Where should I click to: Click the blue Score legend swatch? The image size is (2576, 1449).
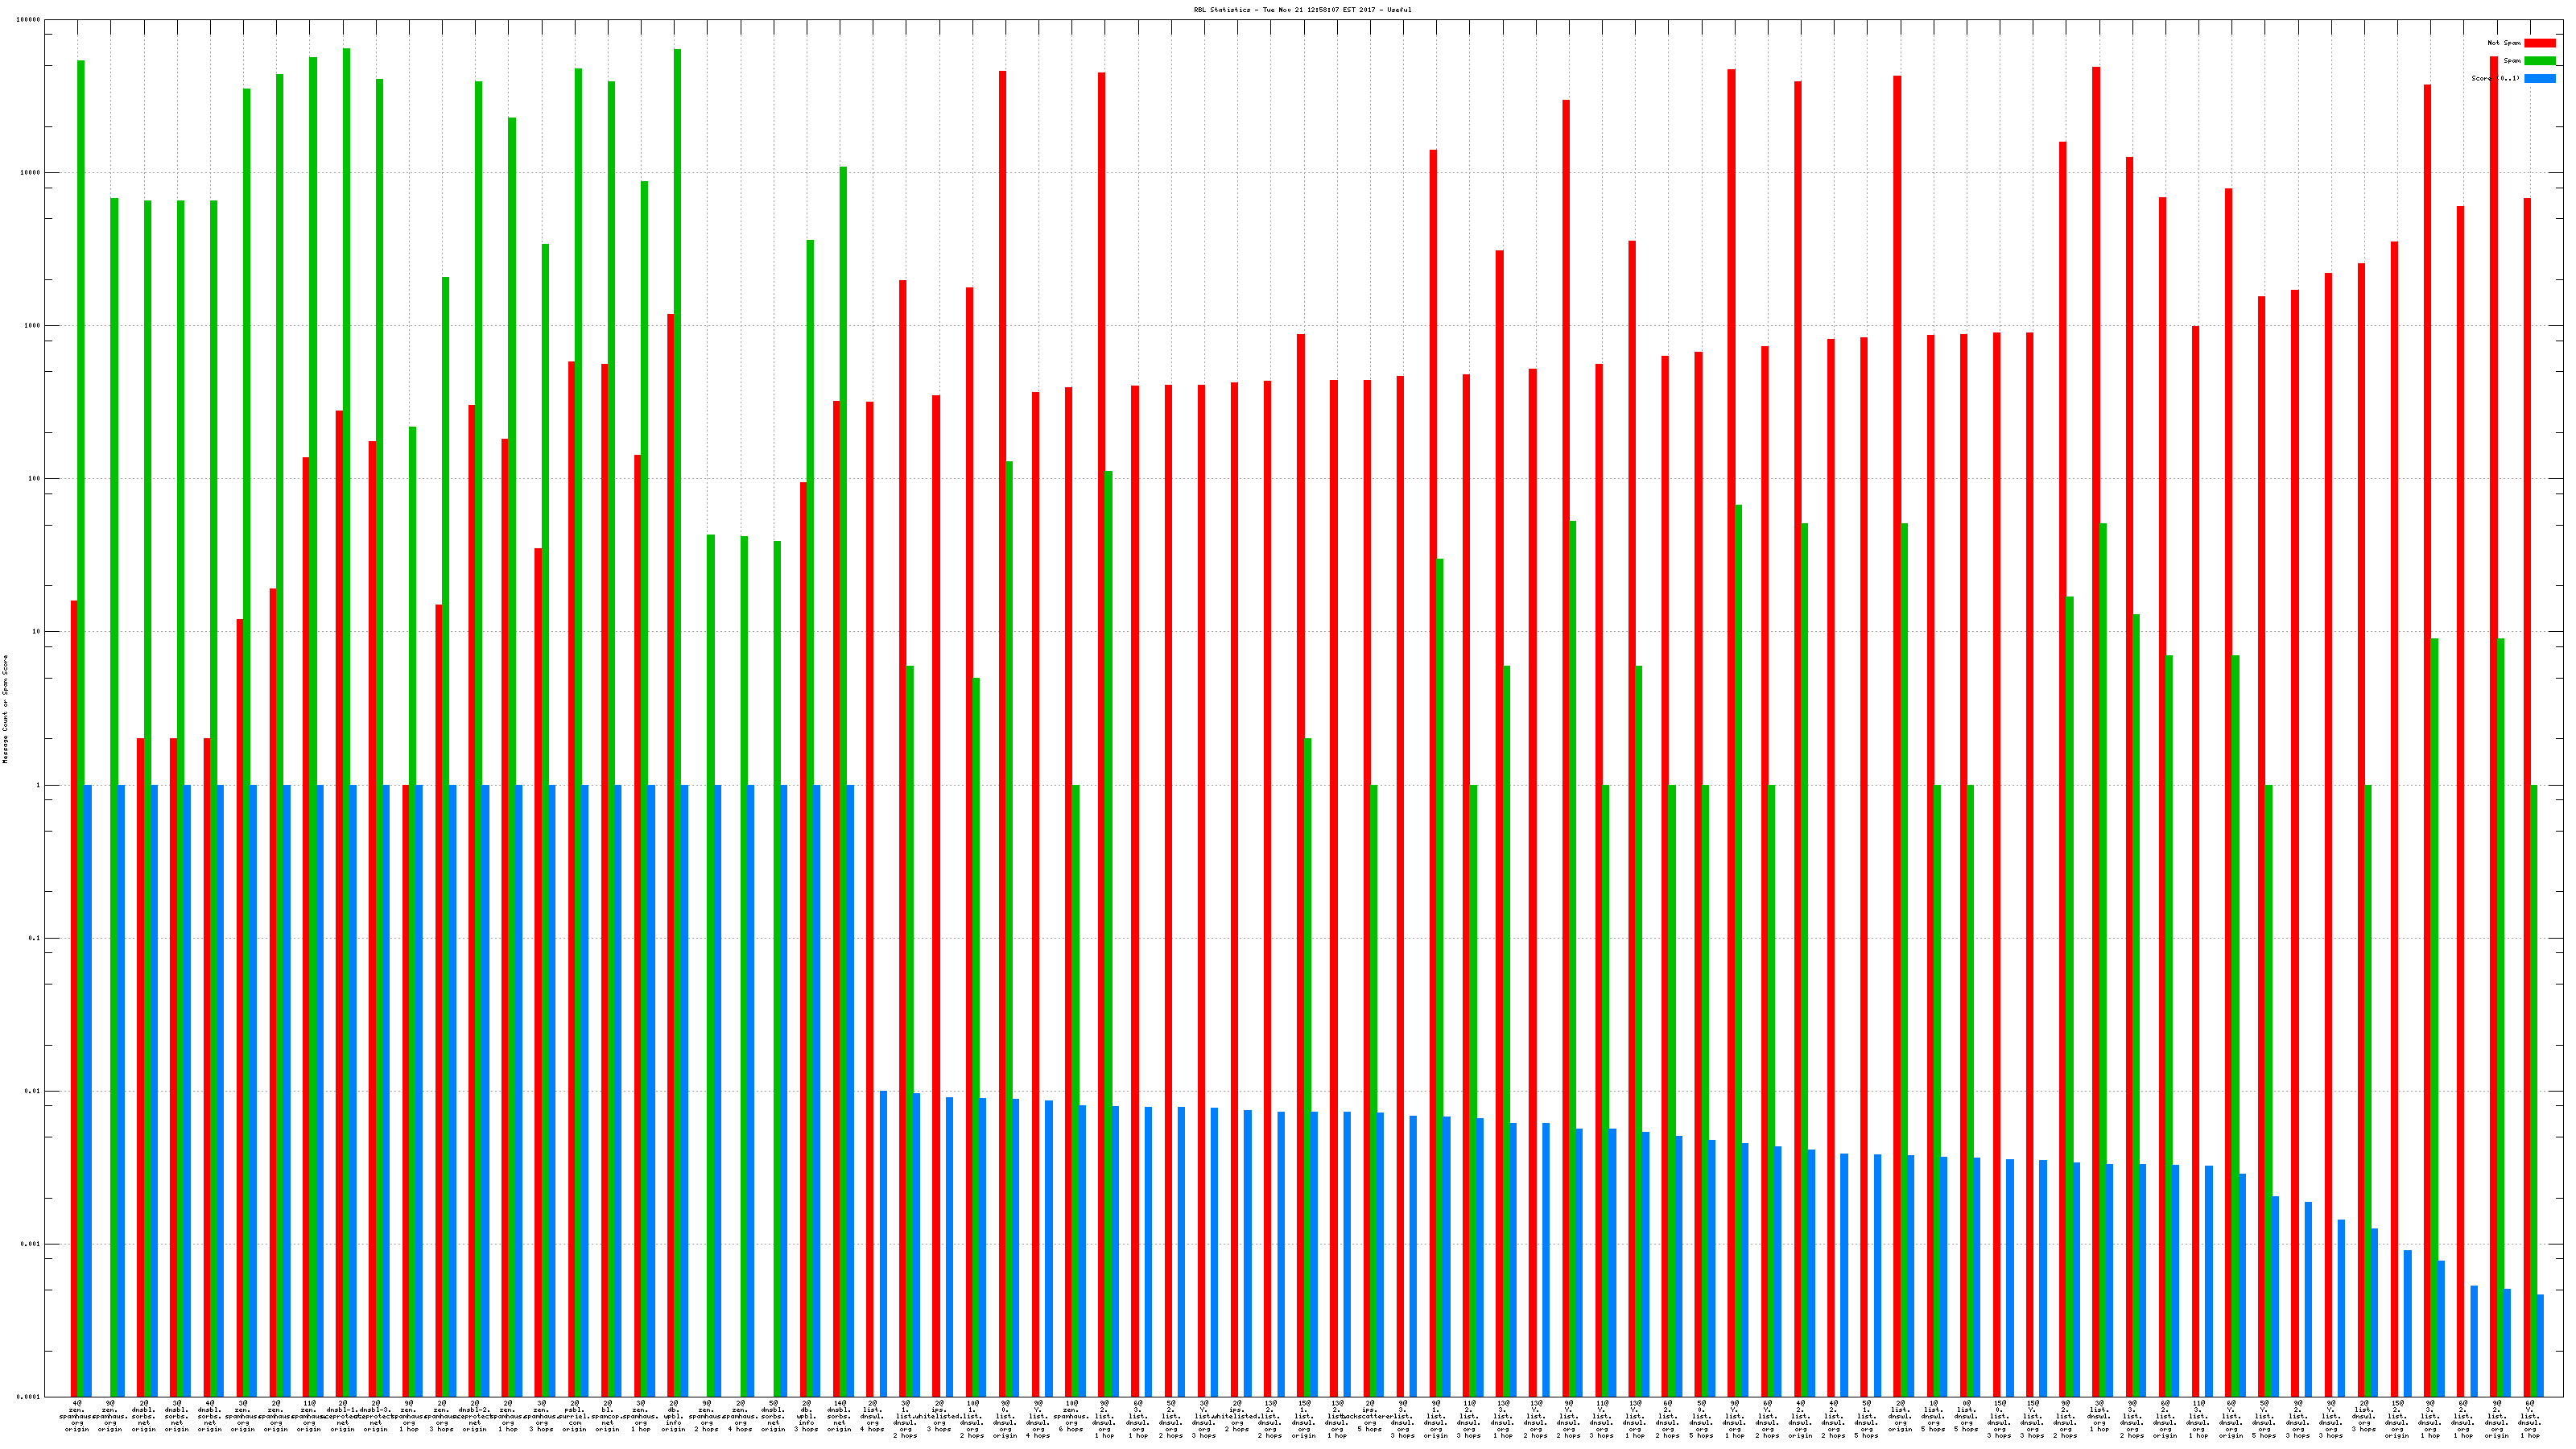click(x=2539, y=78)
